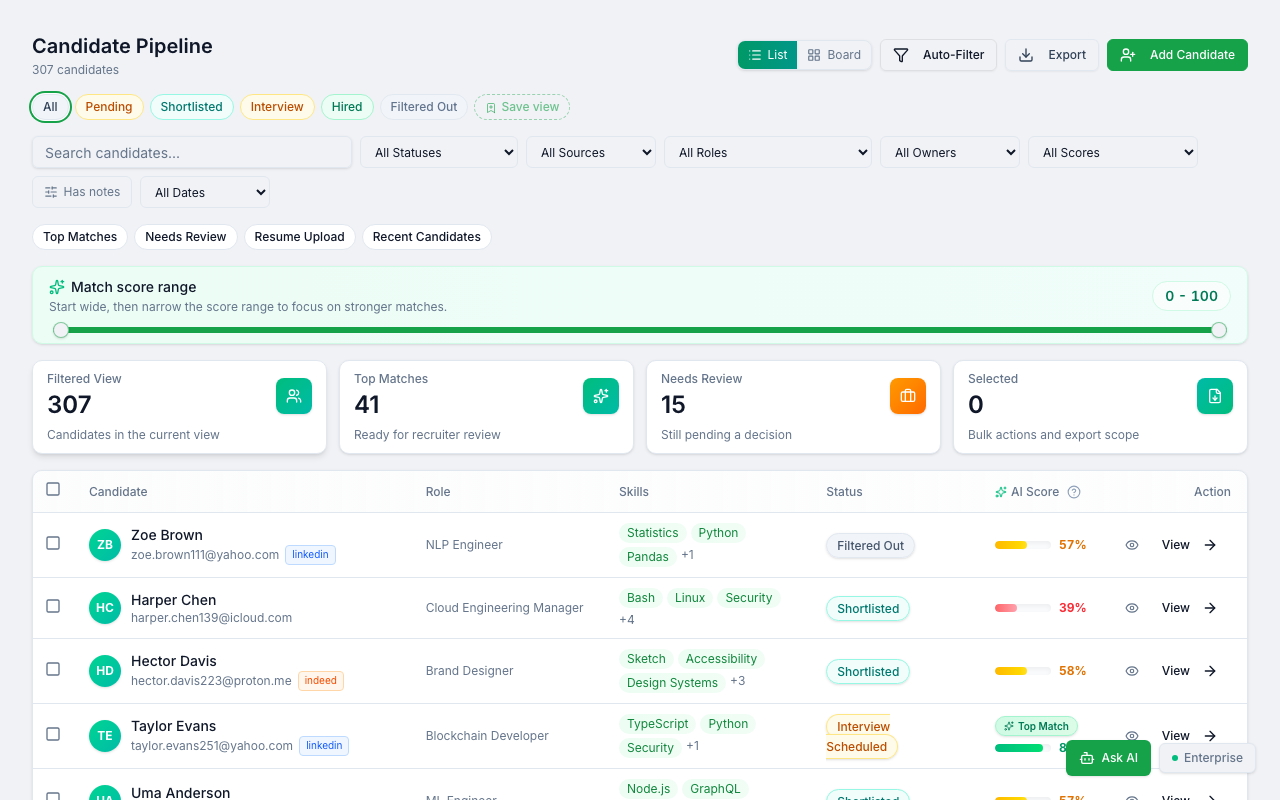Select Taylor Evans's row checkbox

pos(53,734)
